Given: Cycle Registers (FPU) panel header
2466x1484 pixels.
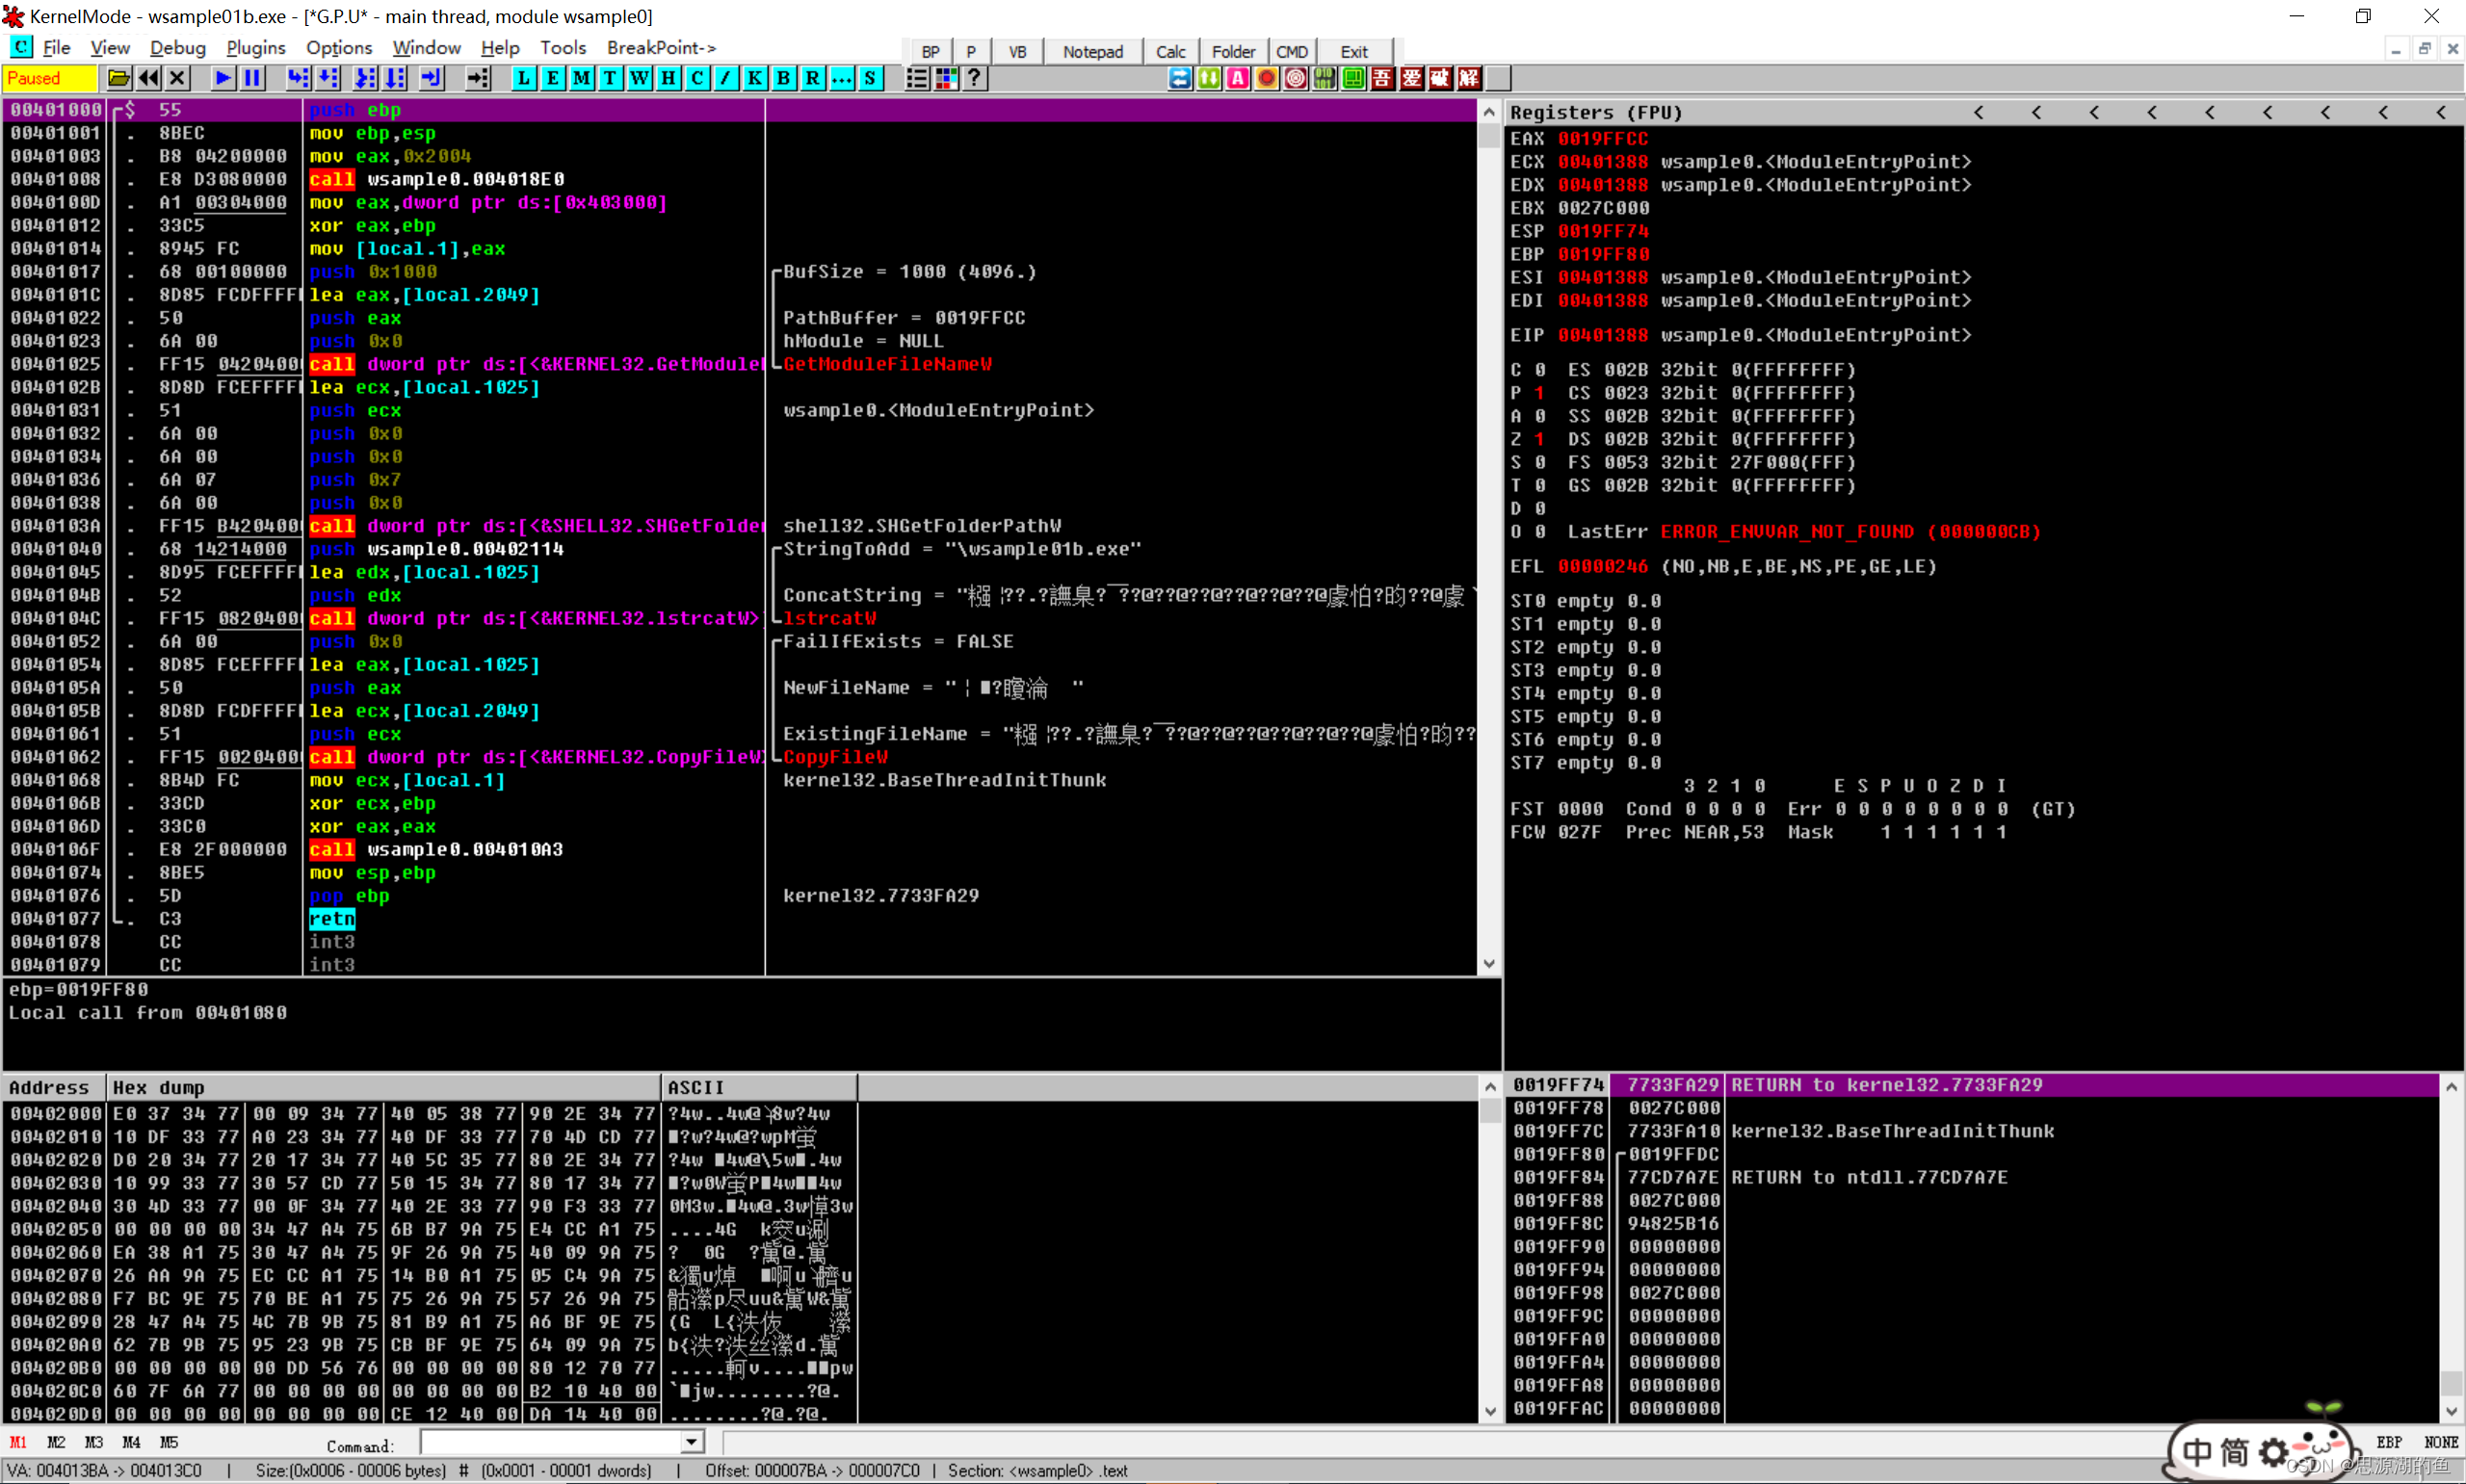Looking at the screenshot, I should [1596, 113].
